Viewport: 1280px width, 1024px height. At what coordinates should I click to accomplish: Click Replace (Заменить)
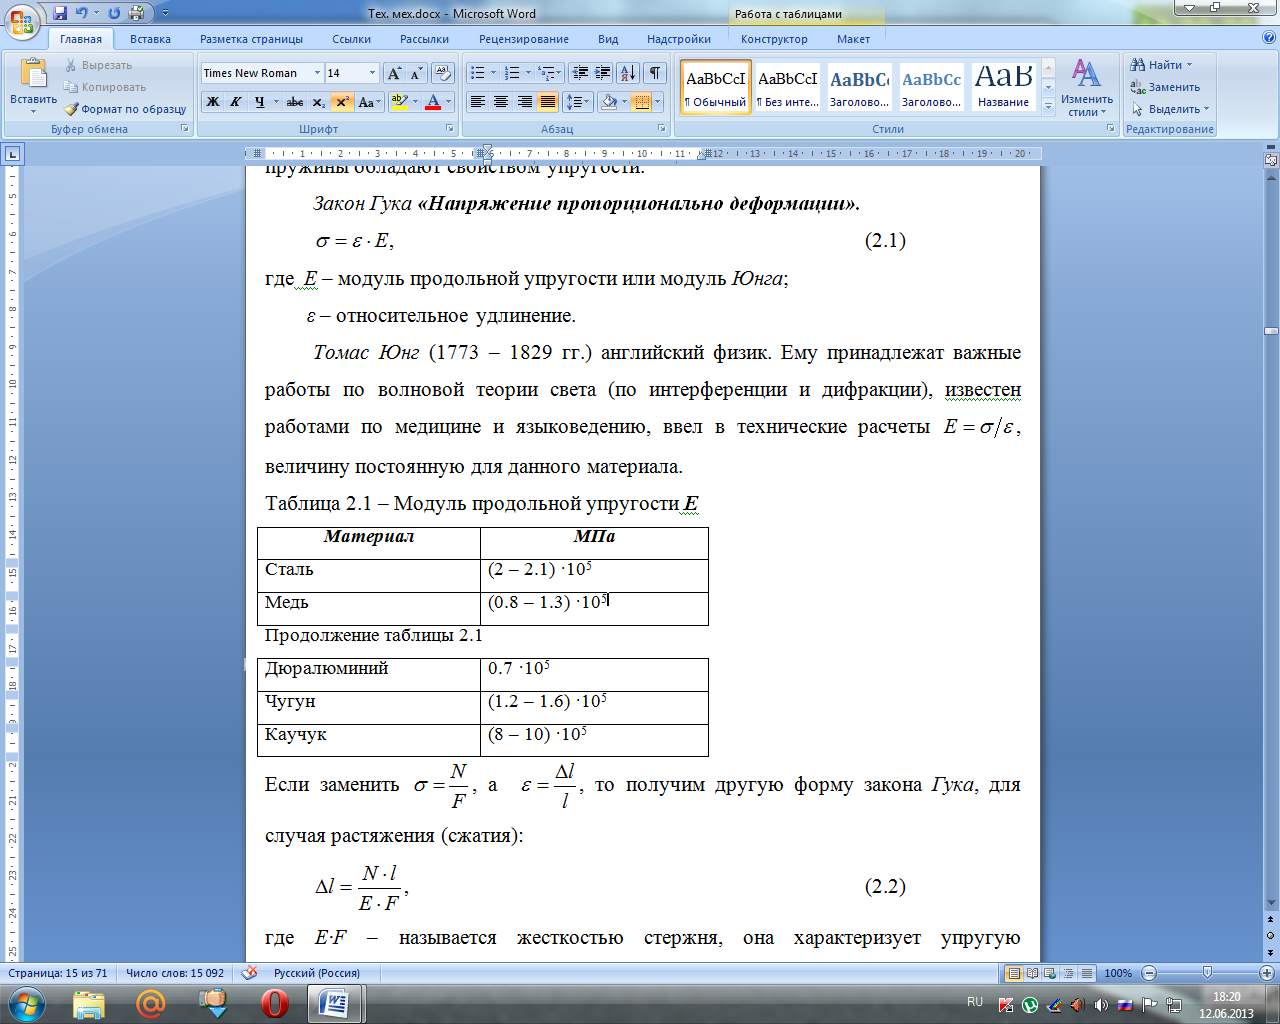pos(1165,87)
